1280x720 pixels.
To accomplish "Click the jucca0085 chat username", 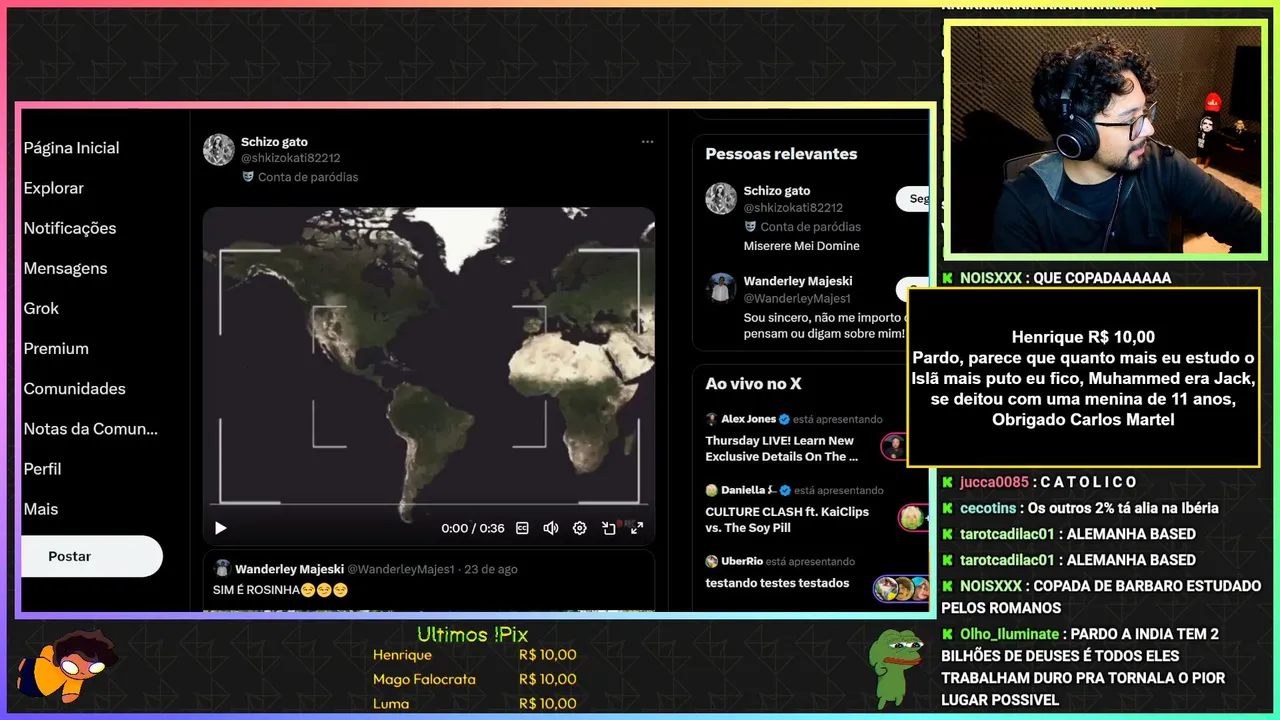I will [x=994, y=482].
